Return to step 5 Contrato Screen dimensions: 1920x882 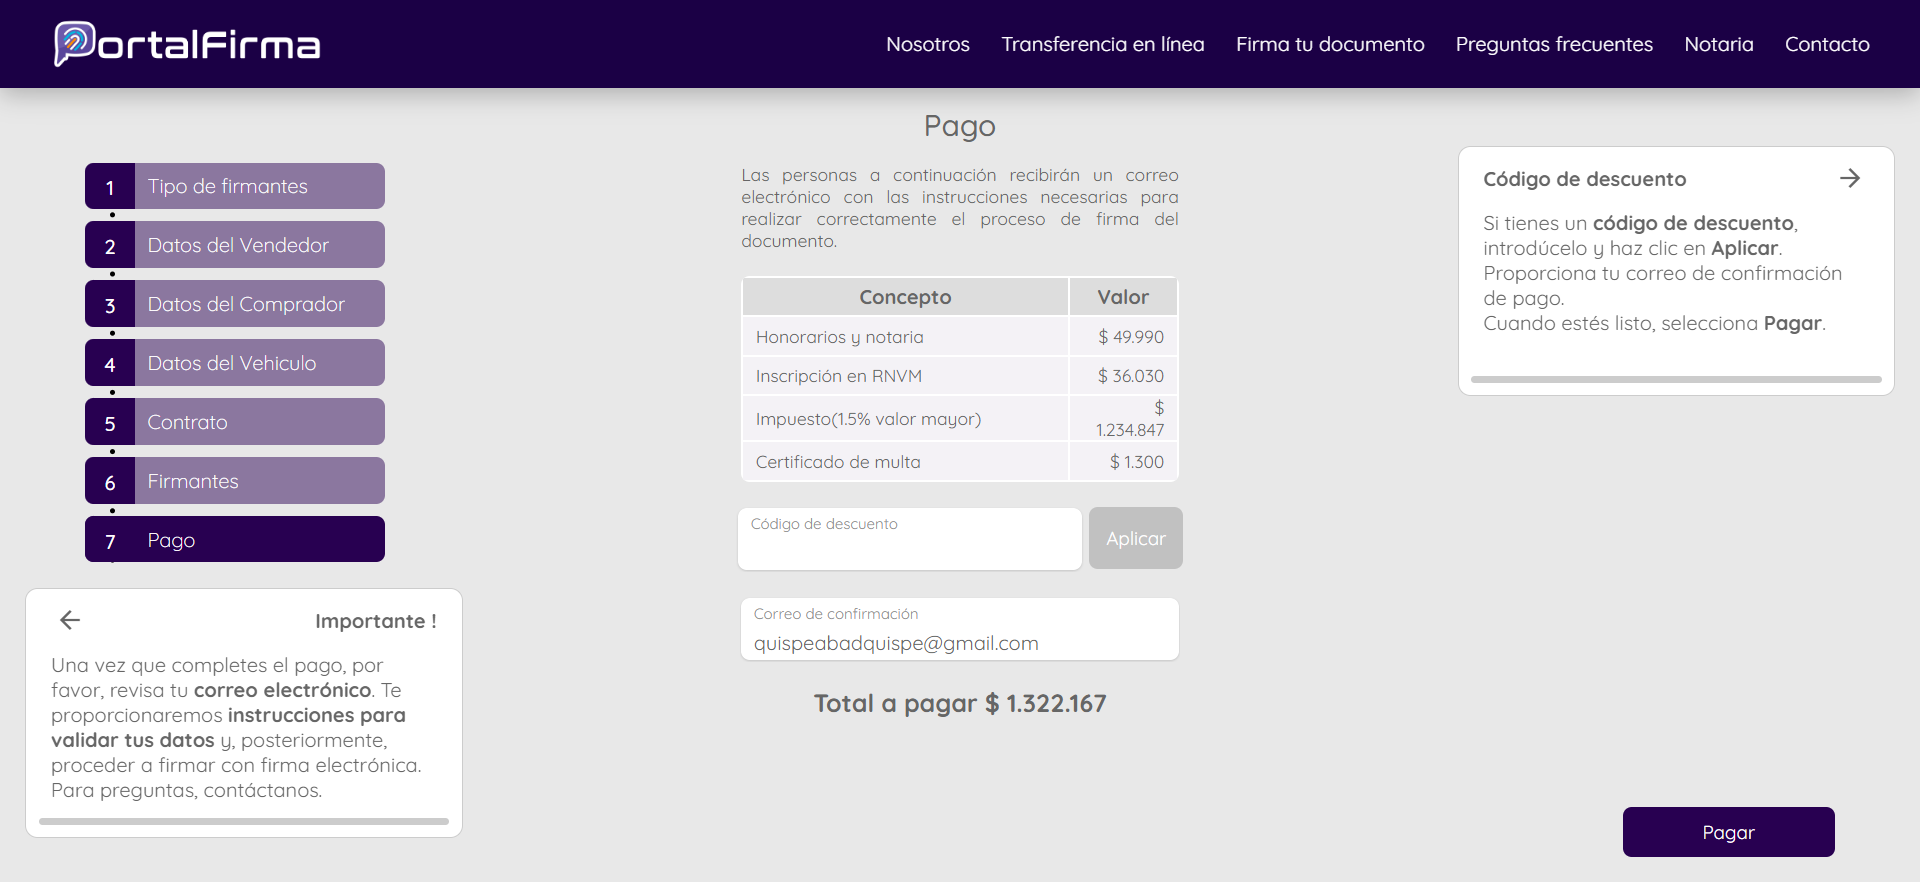pyautogui.click(x=235, y=422)
